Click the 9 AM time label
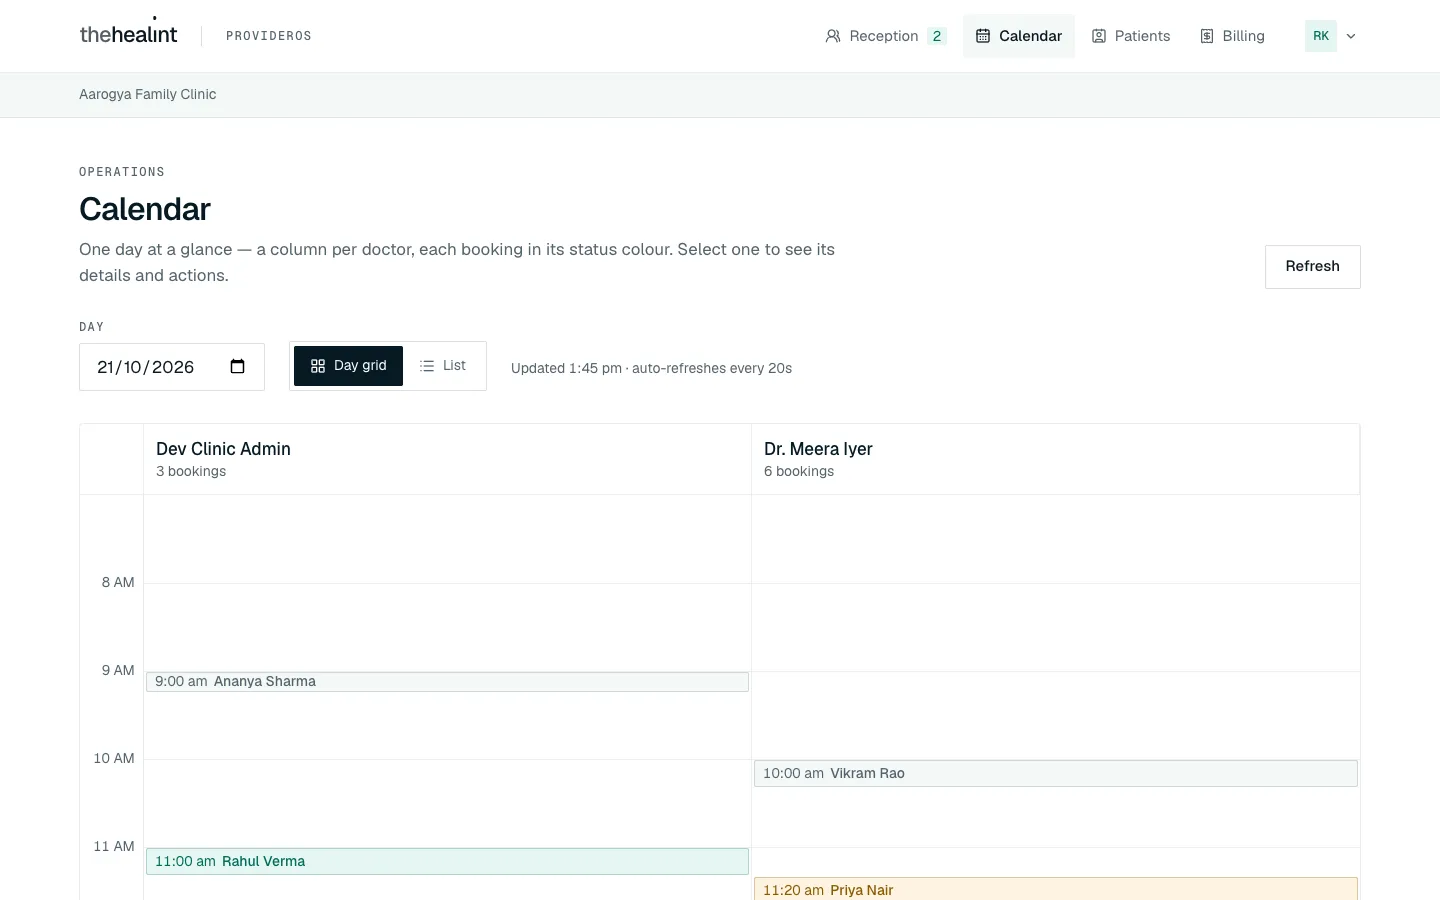The width and height of the screenshot is (1440, 900). click(x=118, y=670)
